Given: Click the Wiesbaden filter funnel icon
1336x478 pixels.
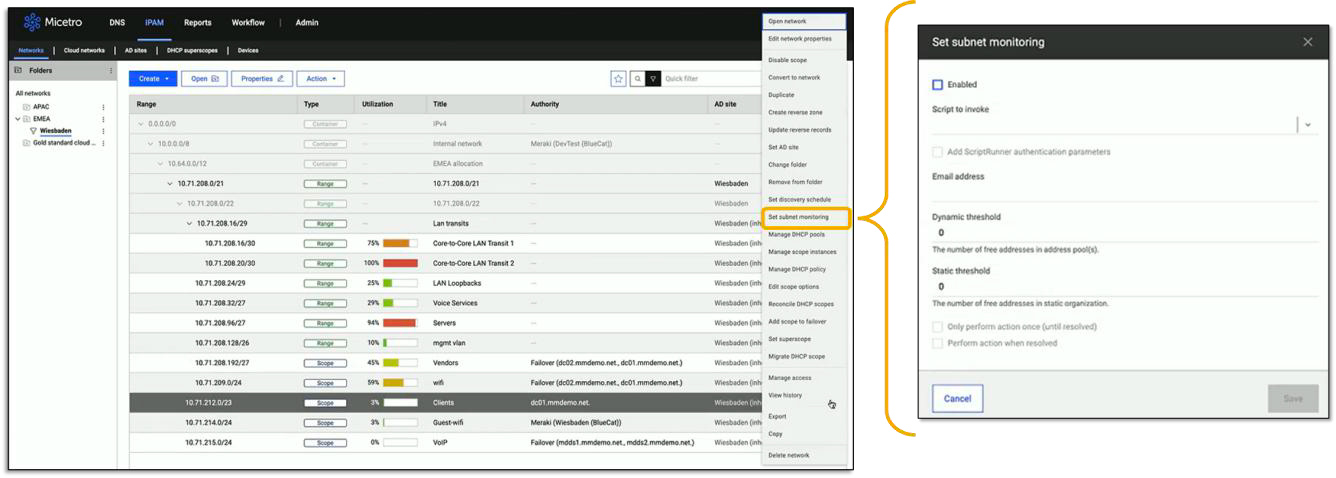Looking at the screenshot, I should [33, 131].
